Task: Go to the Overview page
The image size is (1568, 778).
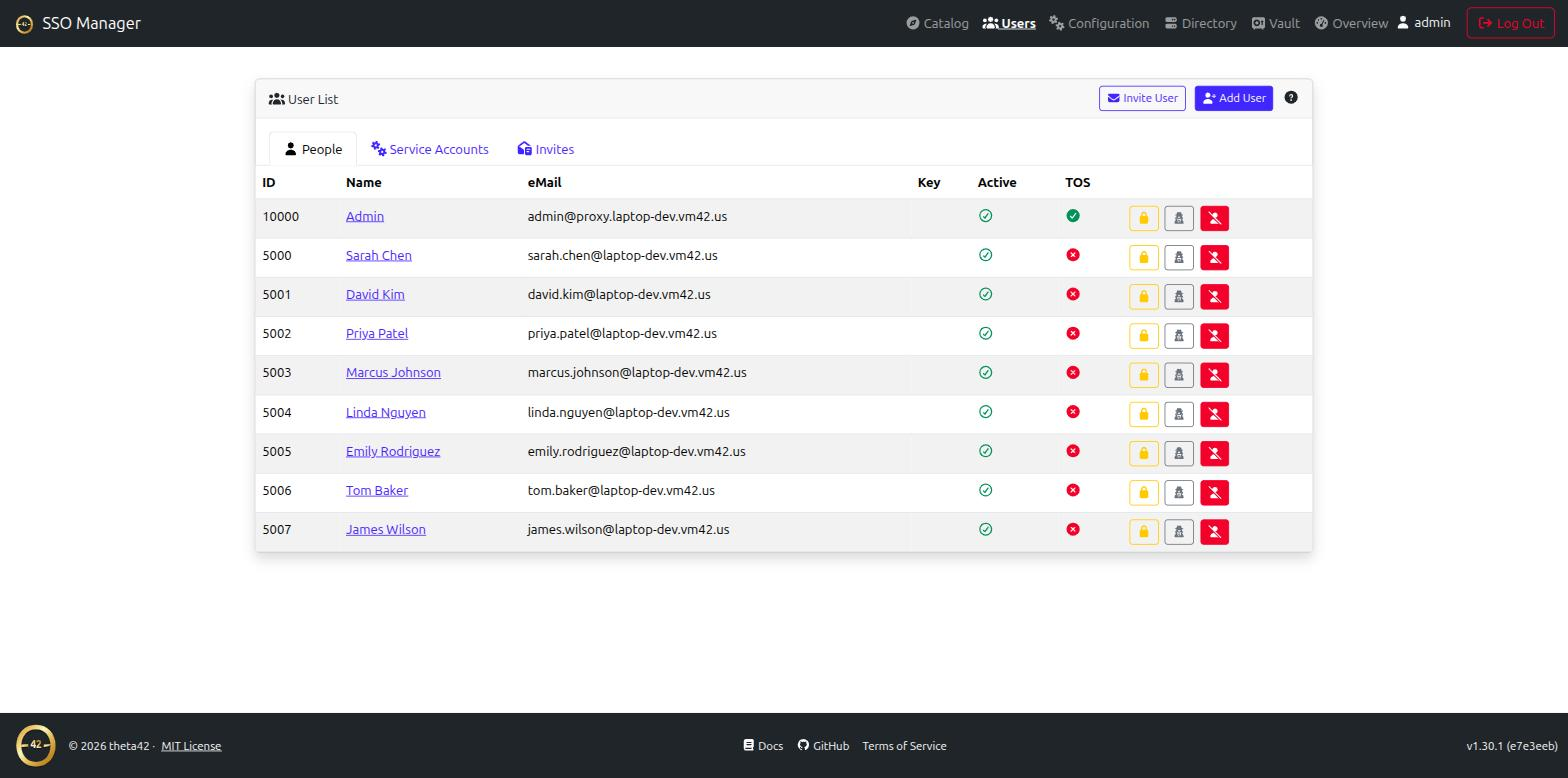Action: [1351, 23]
